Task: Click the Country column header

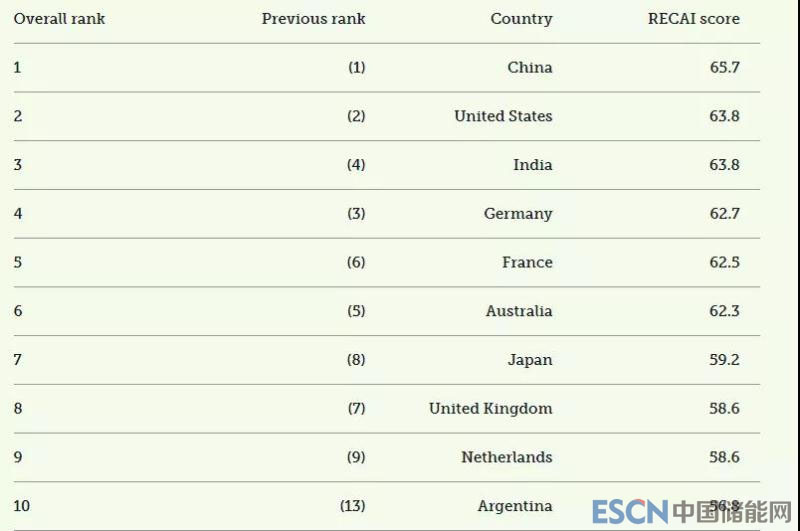Action: click(521, 19)
